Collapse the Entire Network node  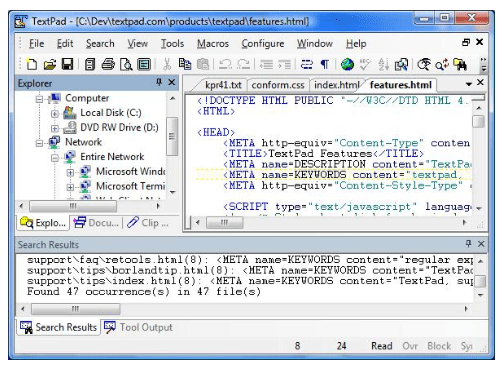54,158
